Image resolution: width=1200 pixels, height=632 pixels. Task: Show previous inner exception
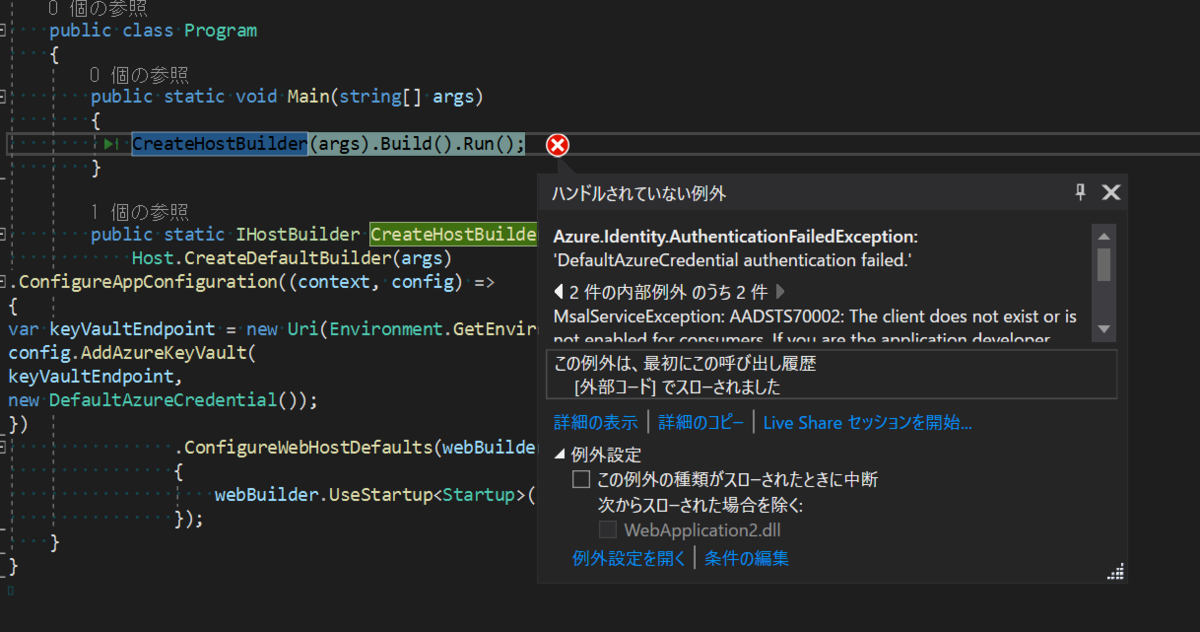[559, 292]
